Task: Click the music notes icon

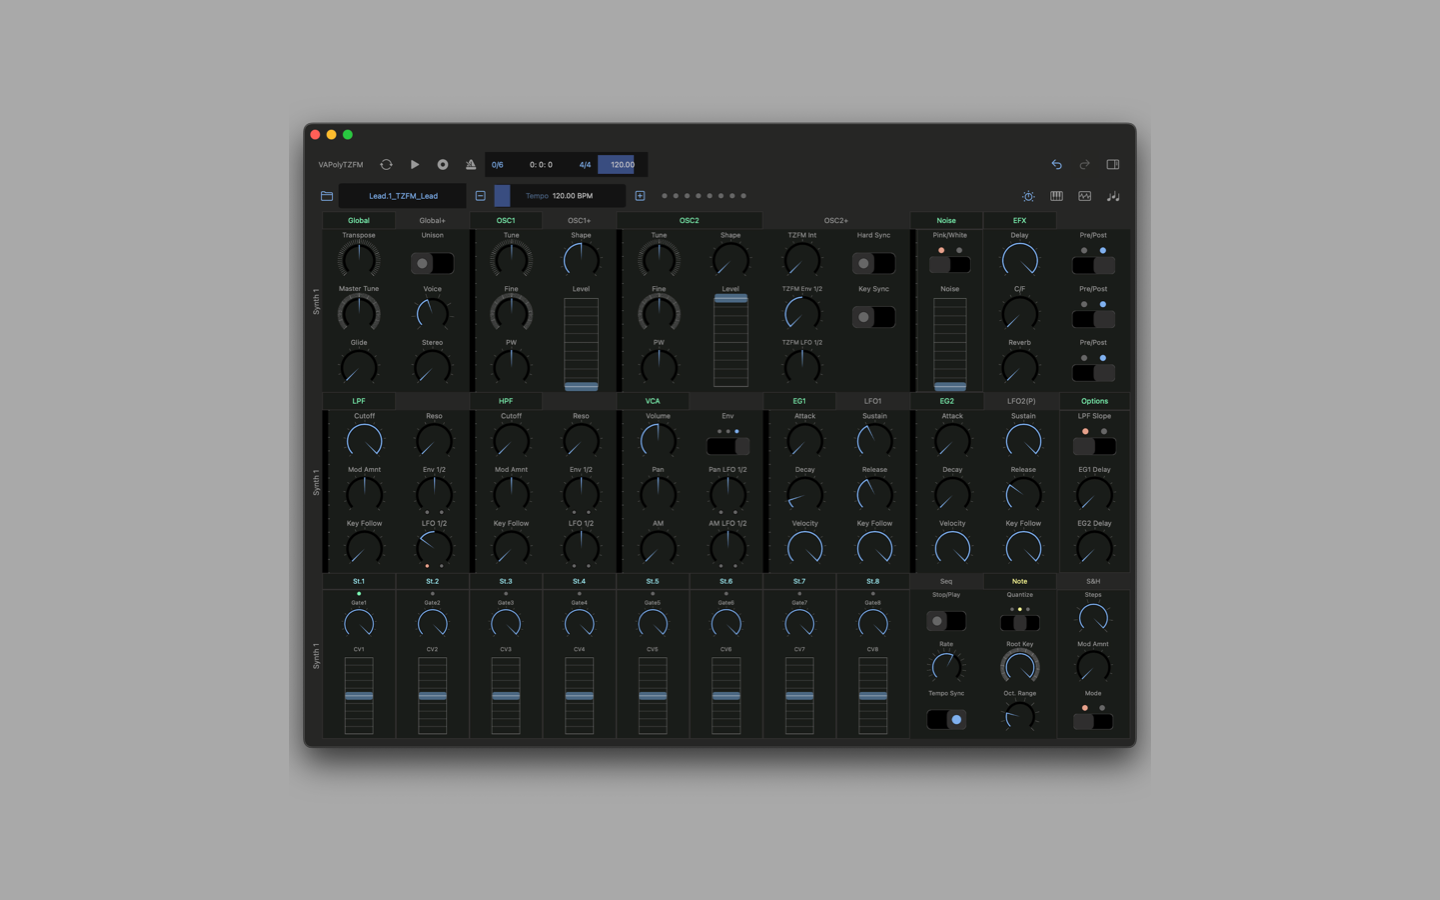Action: (1113, 196)
